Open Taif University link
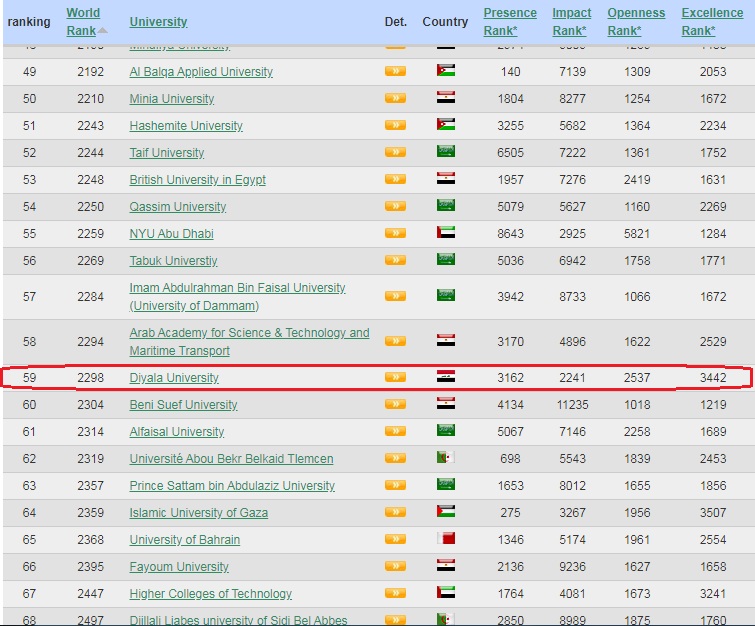This screenshot has height=626, width=755. (167, 153)
